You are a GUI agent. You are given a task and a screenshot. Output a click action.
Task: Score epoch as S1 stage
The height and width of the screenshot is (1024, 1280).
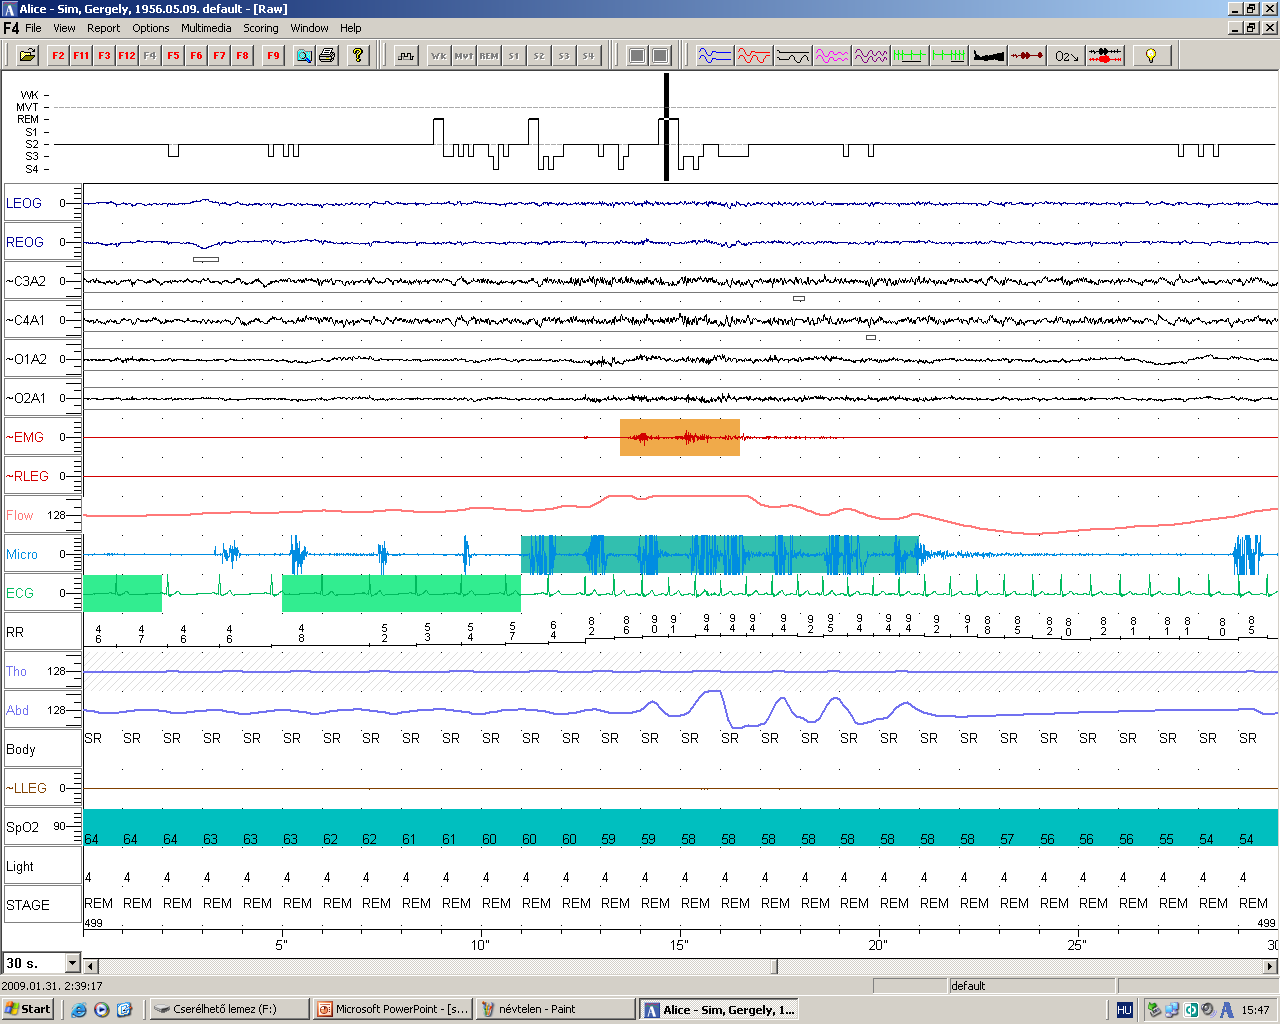click(514, 56)
